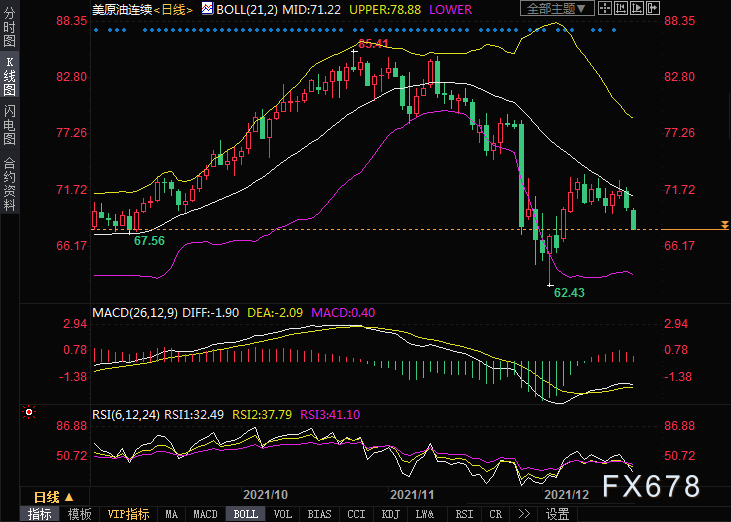Select the BIAS indicator button
Viewport: 731px width, 522px height.
(x=319, y=514)
